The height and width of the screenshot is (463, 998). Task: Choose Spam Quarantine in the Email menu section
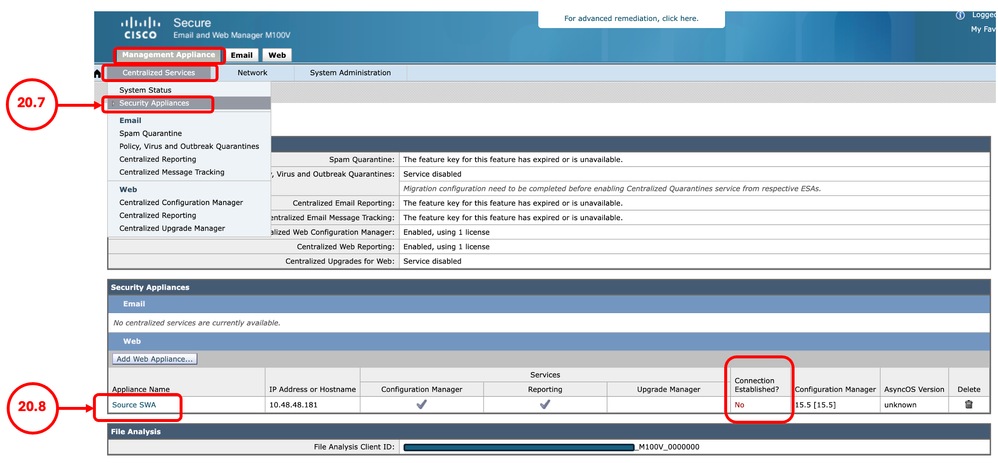(150, 134)
